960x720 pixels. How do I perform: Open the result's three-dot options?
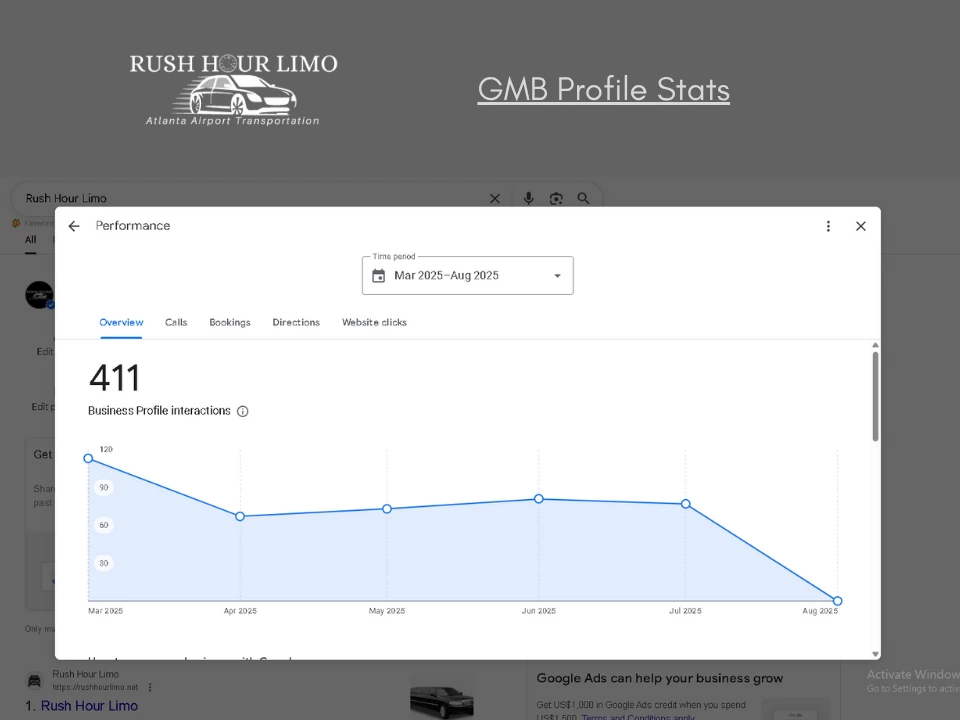click(150, 687)
